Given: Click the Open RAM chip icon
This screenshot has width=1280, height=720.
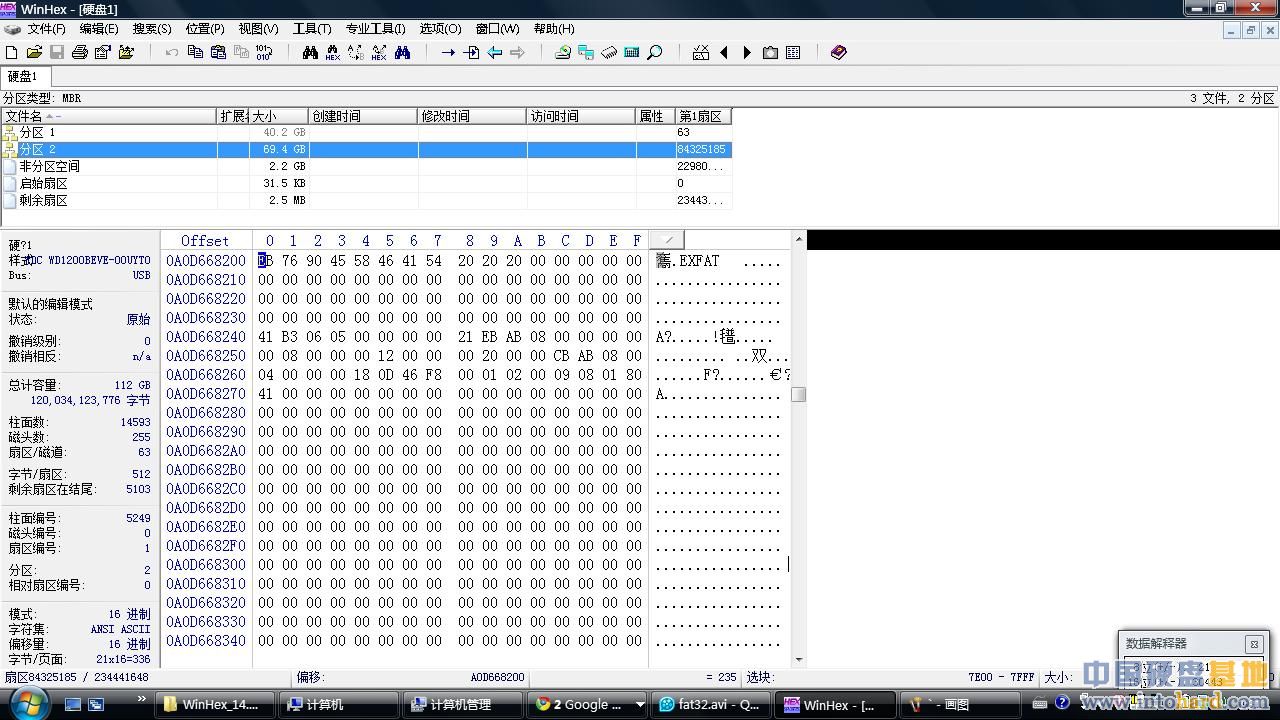Looking at the screenshot, I should tap(609, 52).
